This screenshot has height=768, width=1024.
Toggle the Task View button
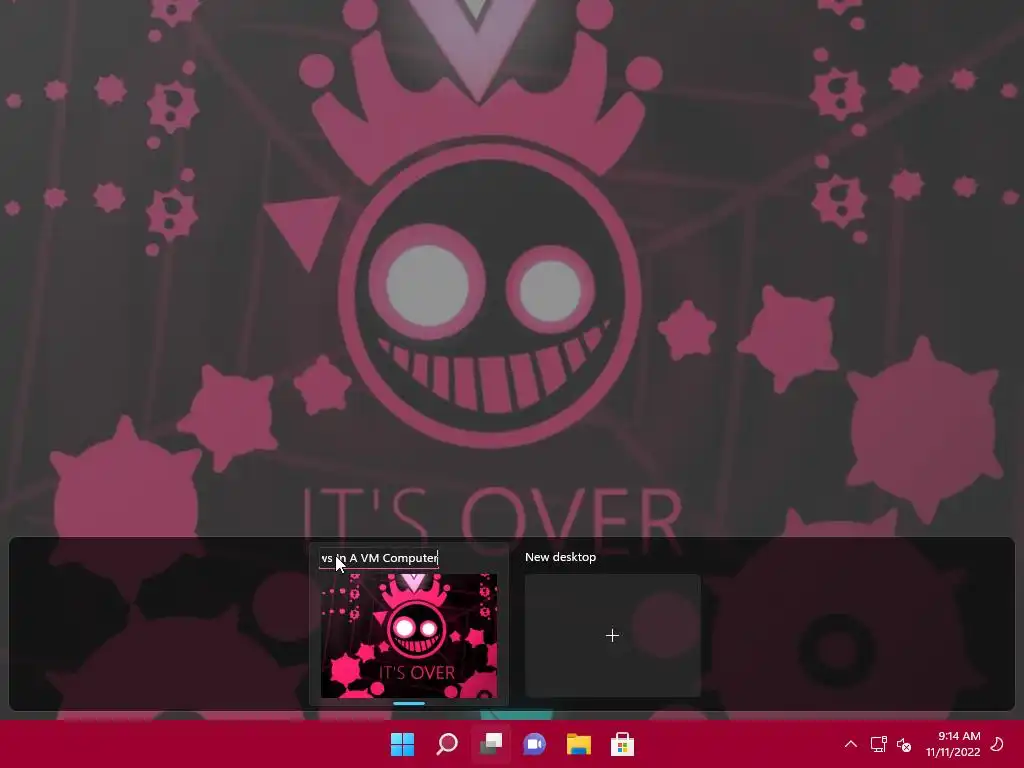(x=490, y=744)
